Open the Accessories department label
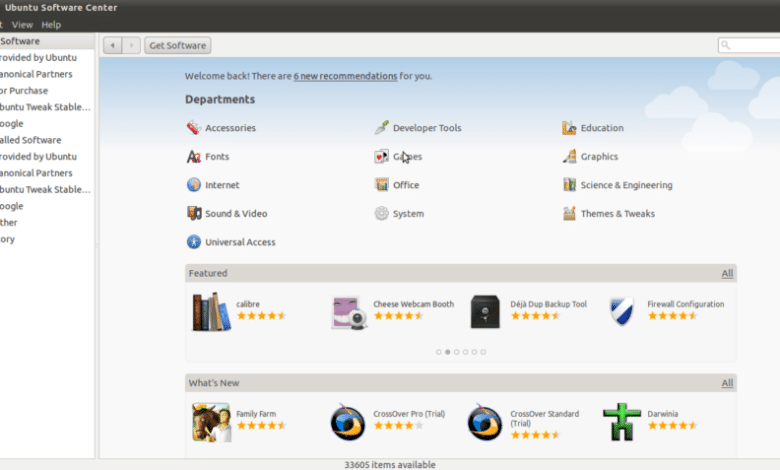 [230, 128]
